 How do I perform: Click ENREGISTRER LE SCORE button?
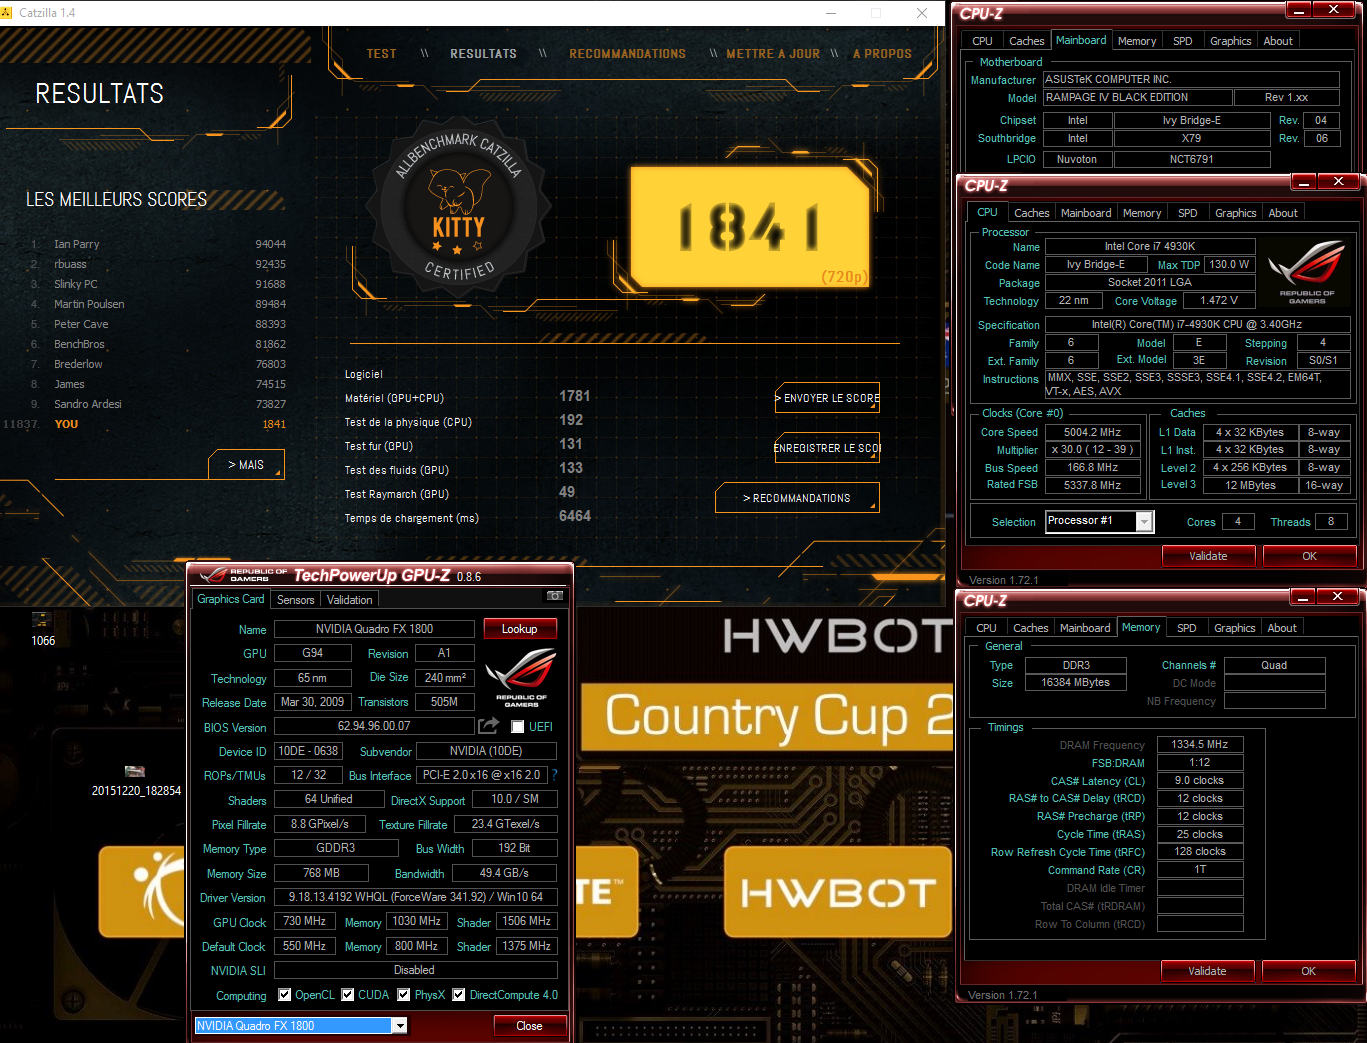(827, 448)
